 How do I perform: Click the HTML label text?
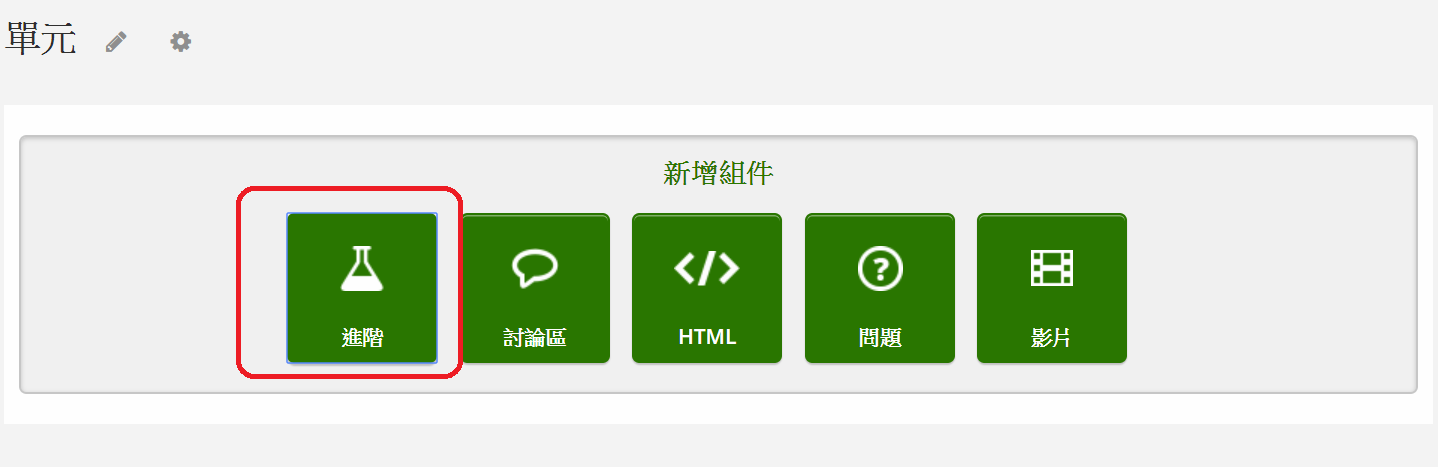coord(707,337)
